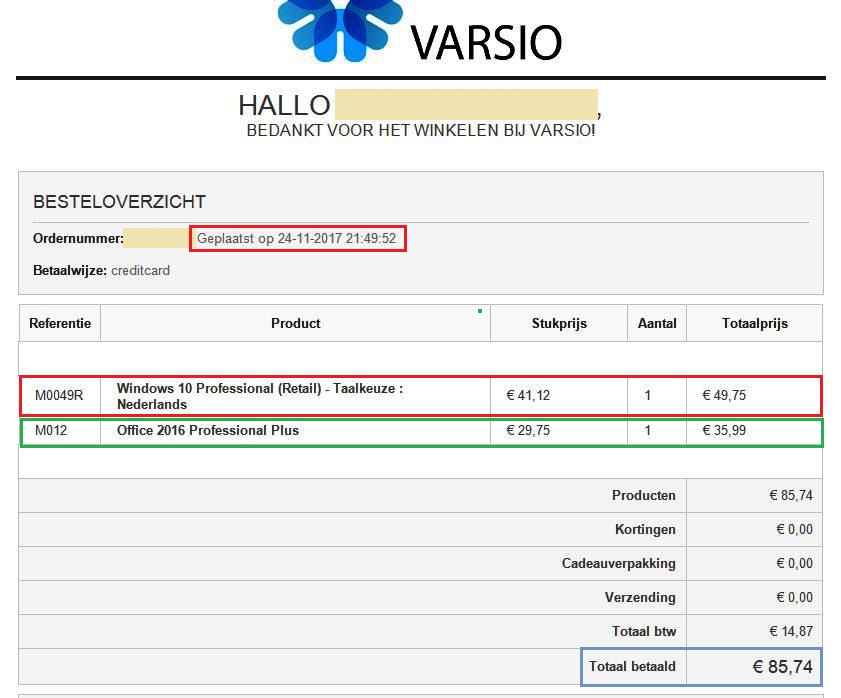841x698 pixels.
Task: Click the Kortingen amount € 0,00
Action: [x=795, y=530]
